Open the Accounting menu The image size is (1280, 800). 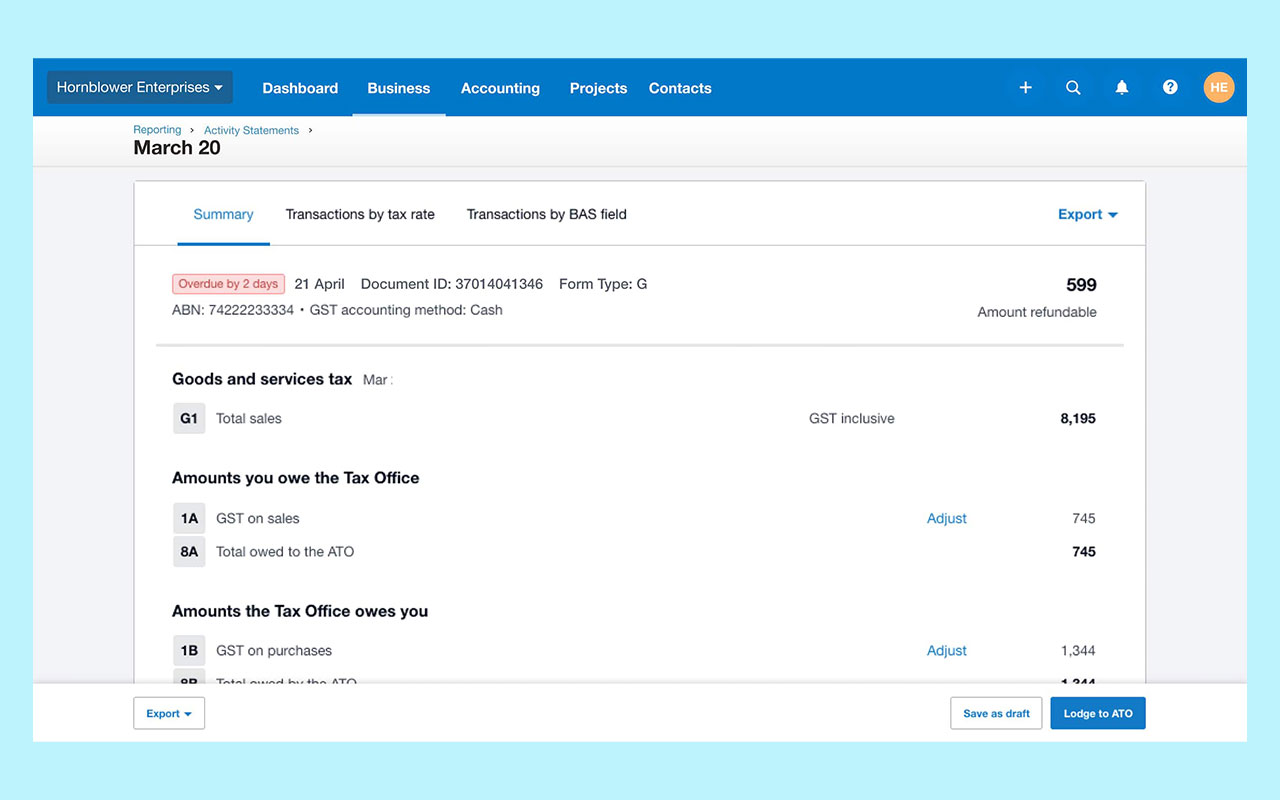500,88
